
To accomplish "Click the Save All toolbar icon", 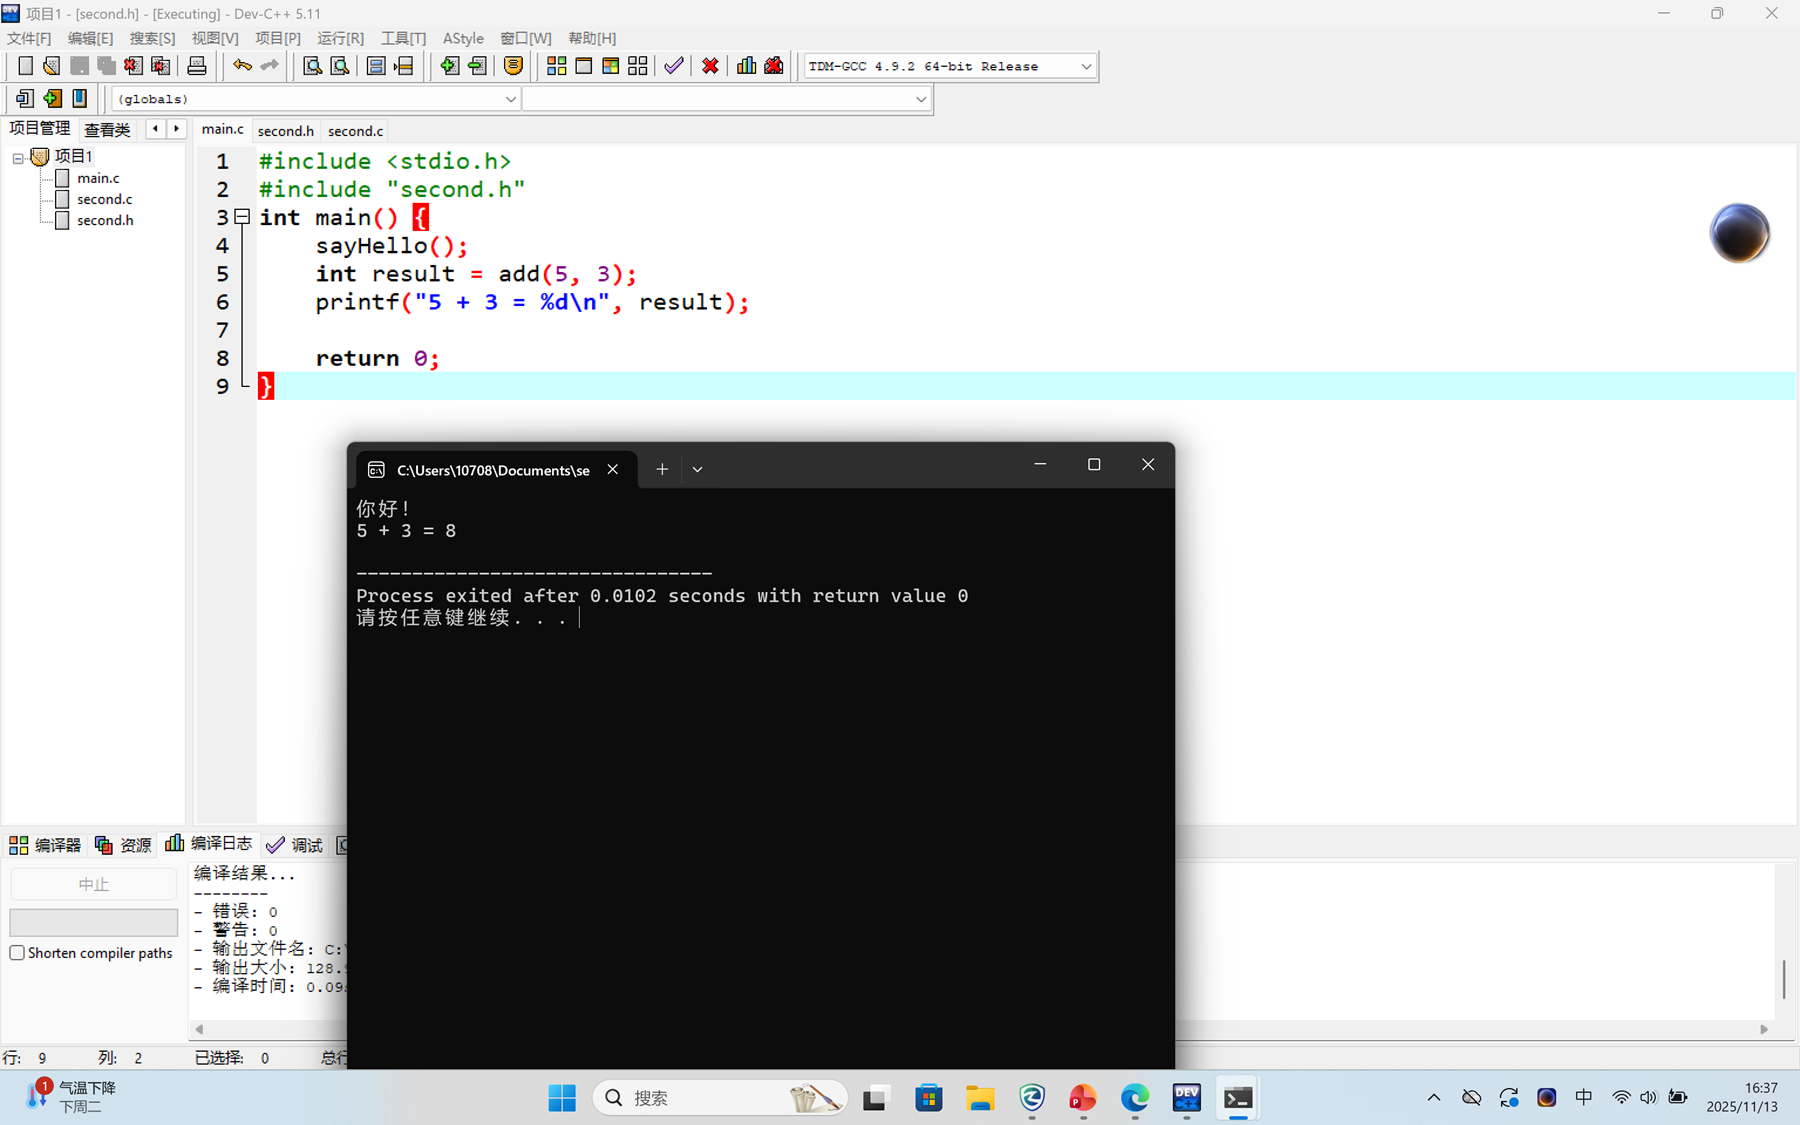I will [106, 66].
